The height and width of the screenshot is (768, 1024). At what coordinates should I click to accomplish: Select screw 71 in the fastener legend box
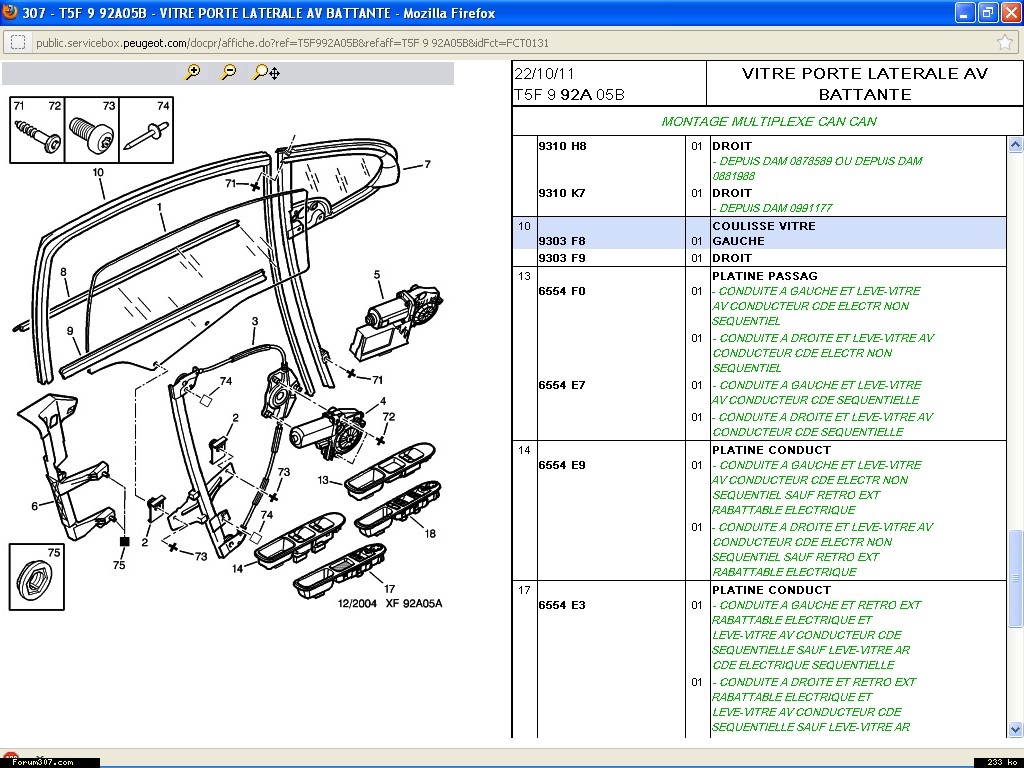[x=37, y=136]
